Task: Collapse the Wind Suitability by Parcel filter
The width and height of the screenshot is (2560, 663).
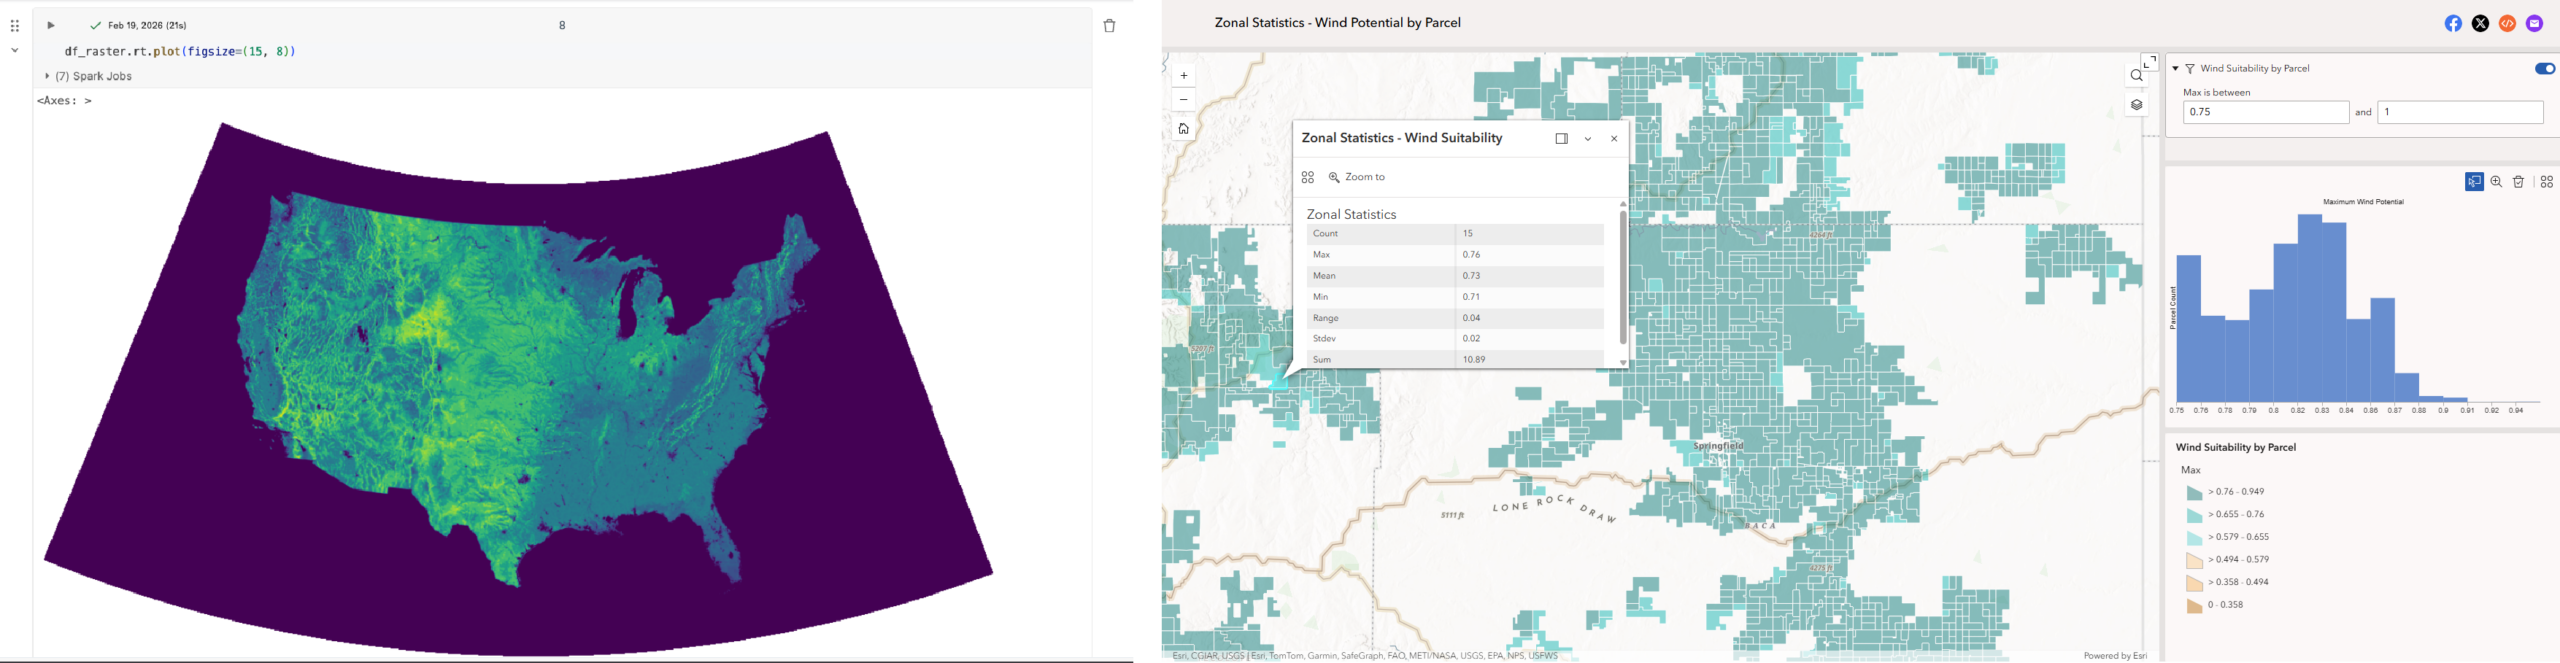Action: 2175,68
